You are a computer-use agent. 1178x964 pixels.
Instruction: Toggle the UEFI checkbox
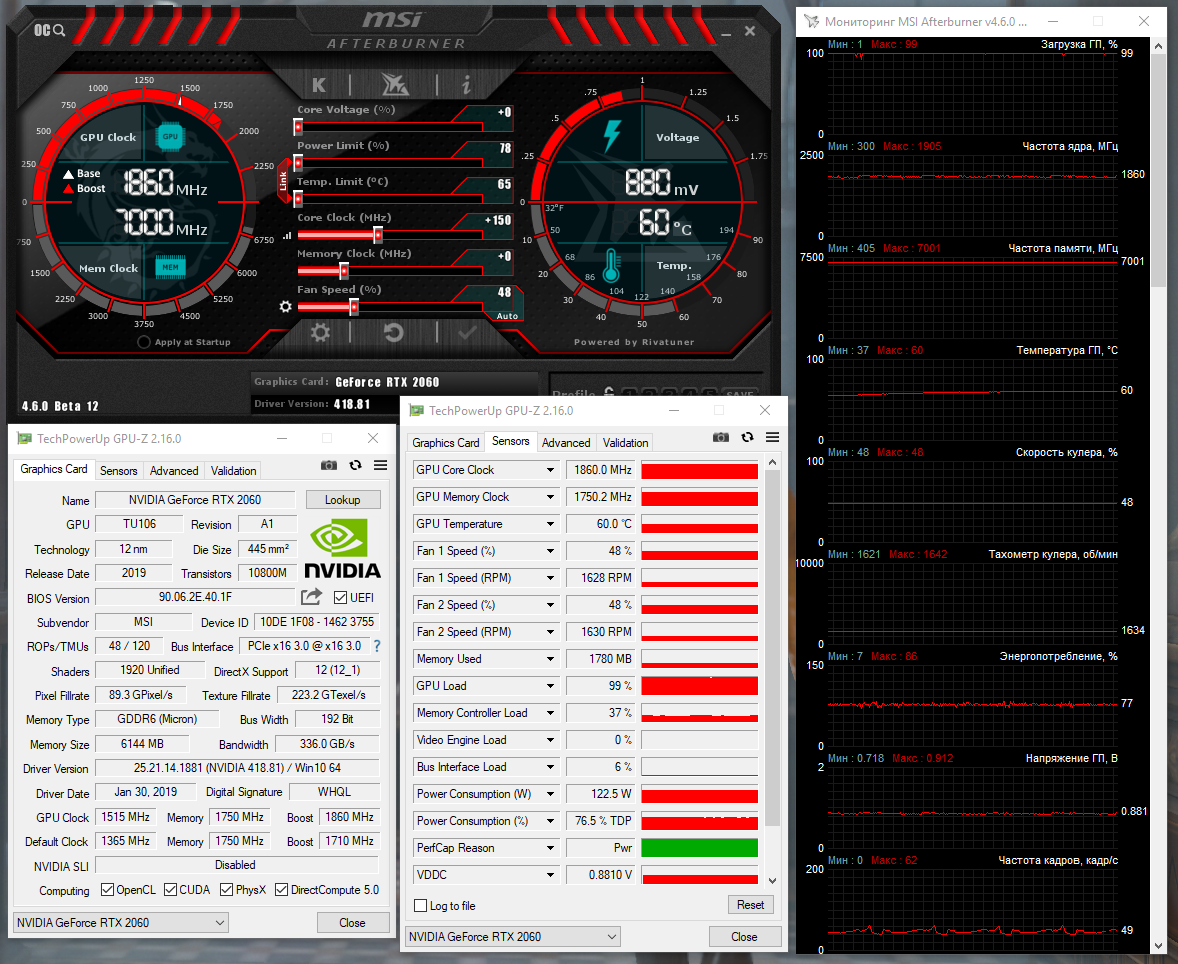(341, 598)
